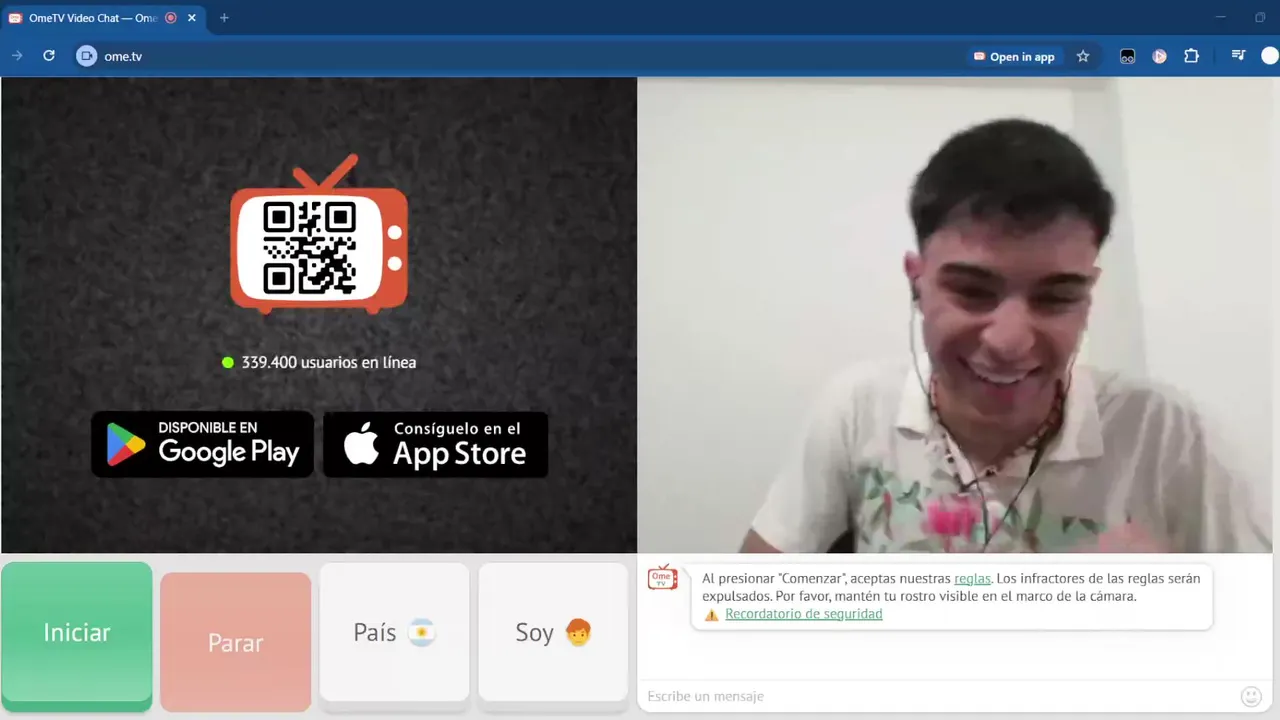Click the ome.tv address bar
This screenshot has width=1280, height=720.
pos(520,56)
